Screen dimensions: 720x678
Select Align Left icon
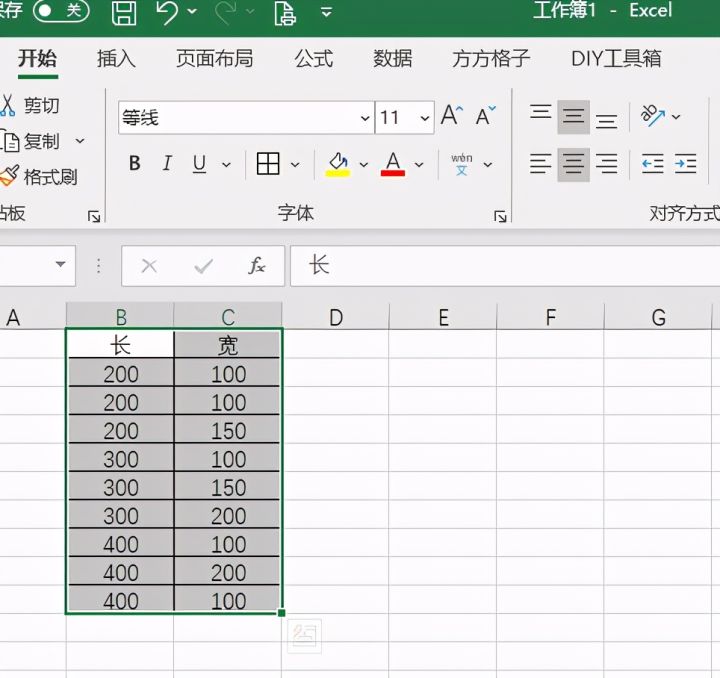click(x=540, y=164)
